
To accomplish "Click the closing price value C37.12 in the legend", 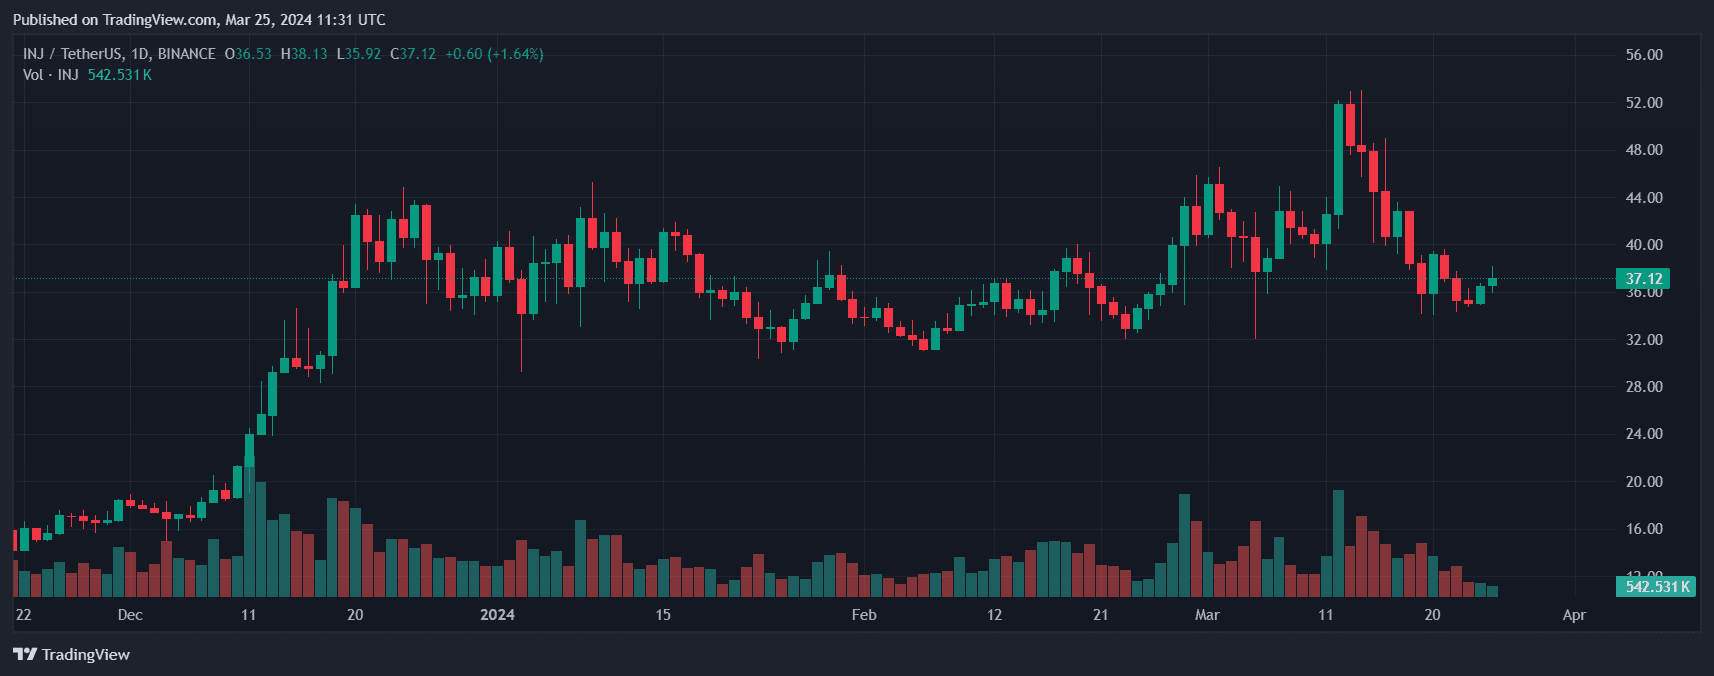I will click(413, 54).
